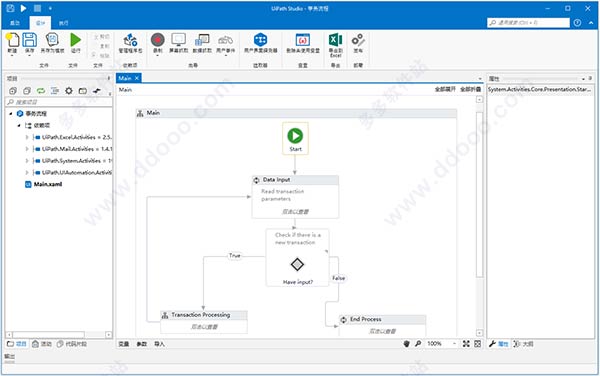
Task: Close the Main document tab
Action: [137, 78]
